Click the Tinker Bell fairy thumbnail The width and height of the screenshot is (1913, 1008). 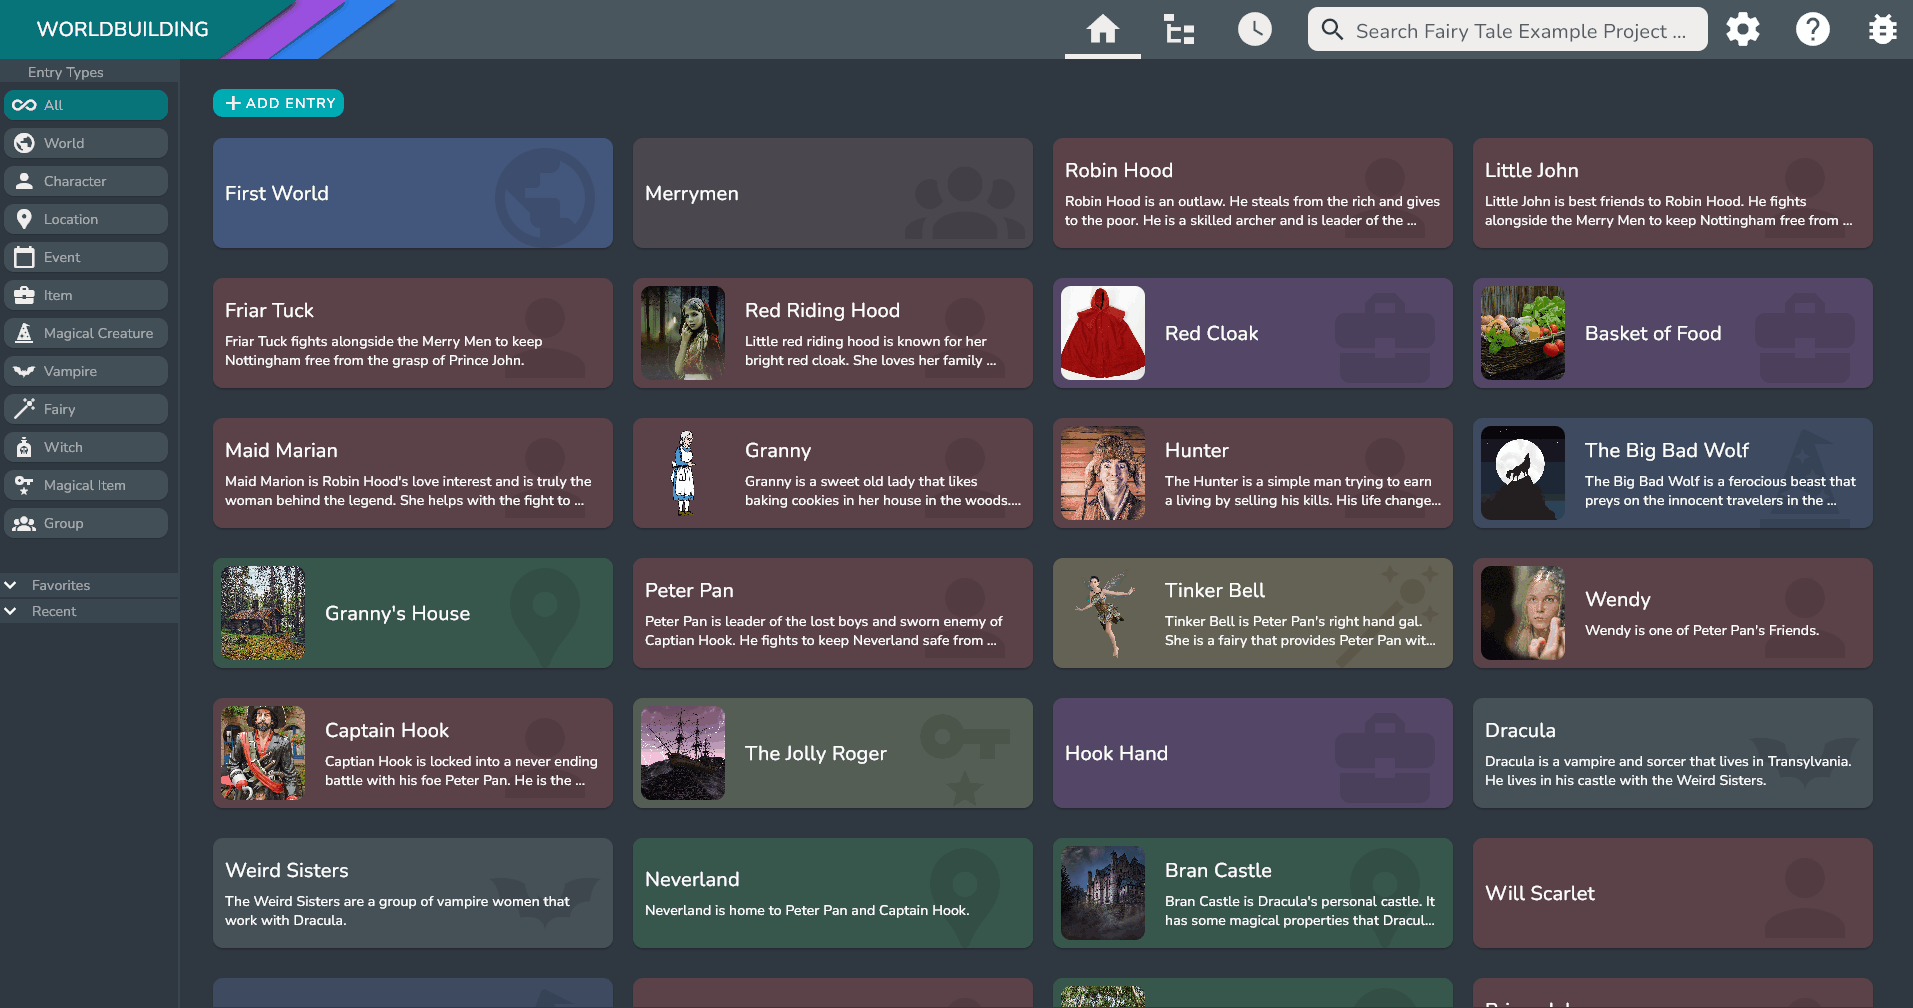click(1103, 613)
